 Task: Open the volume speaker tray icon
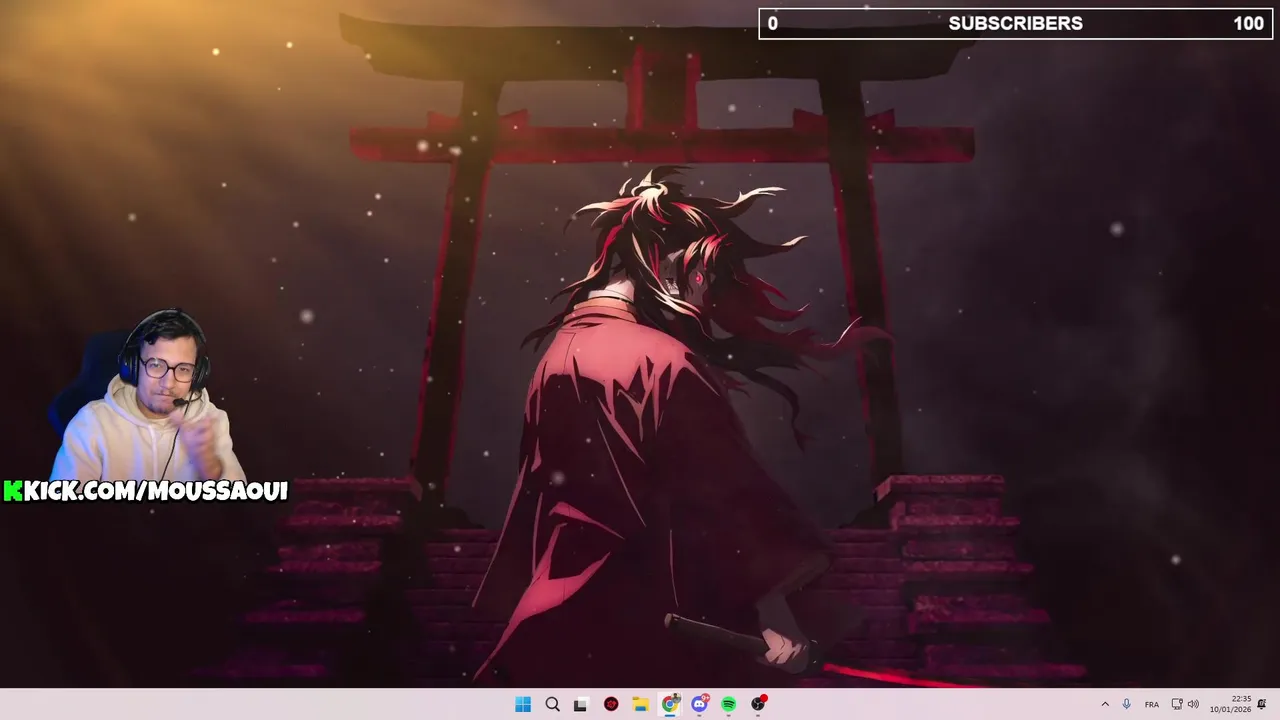point(1193,704)
